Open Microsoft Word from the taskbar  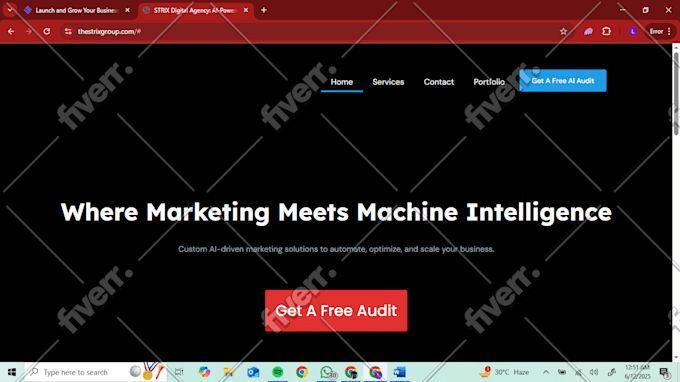tap(399, 372)
